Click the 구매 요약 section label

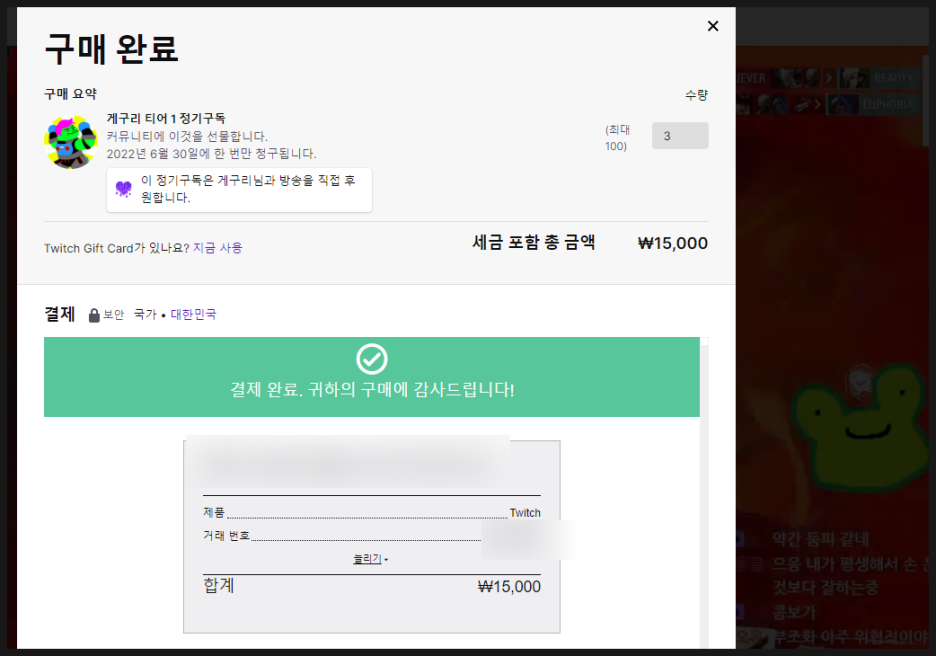(x=70, y=94)
